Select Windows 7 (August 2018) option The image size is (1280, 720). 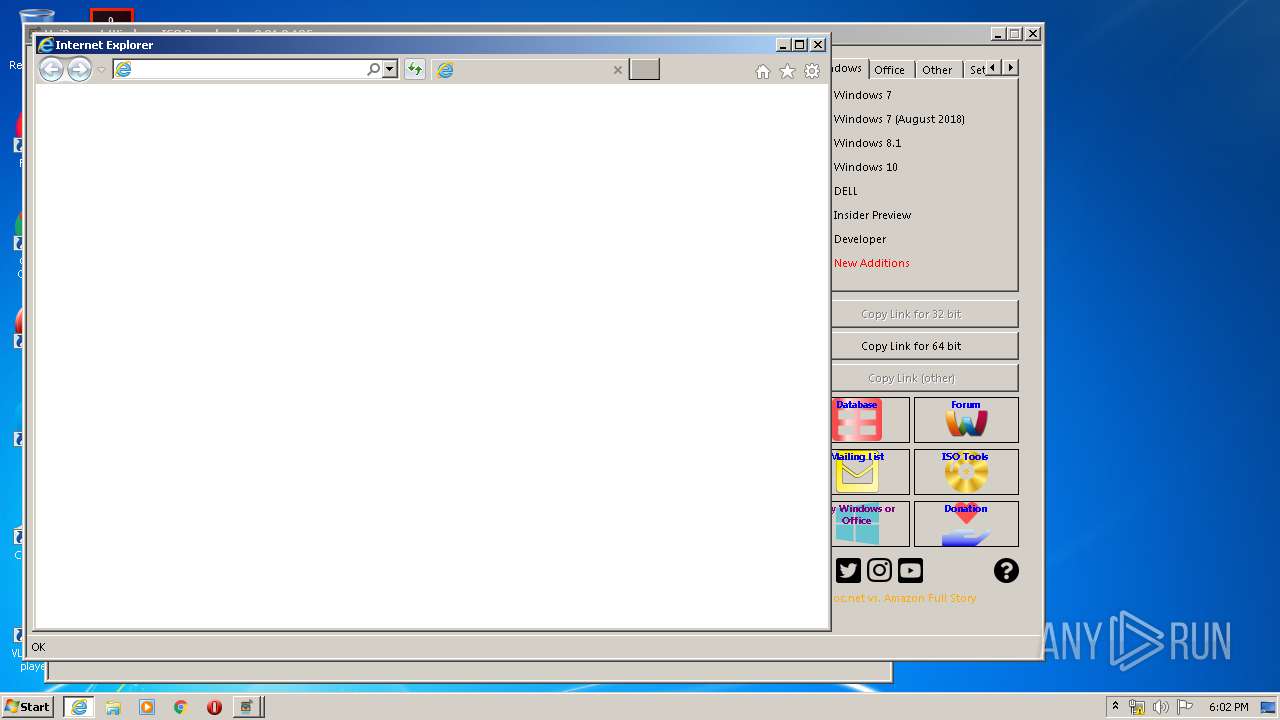[x=899, y=119]
